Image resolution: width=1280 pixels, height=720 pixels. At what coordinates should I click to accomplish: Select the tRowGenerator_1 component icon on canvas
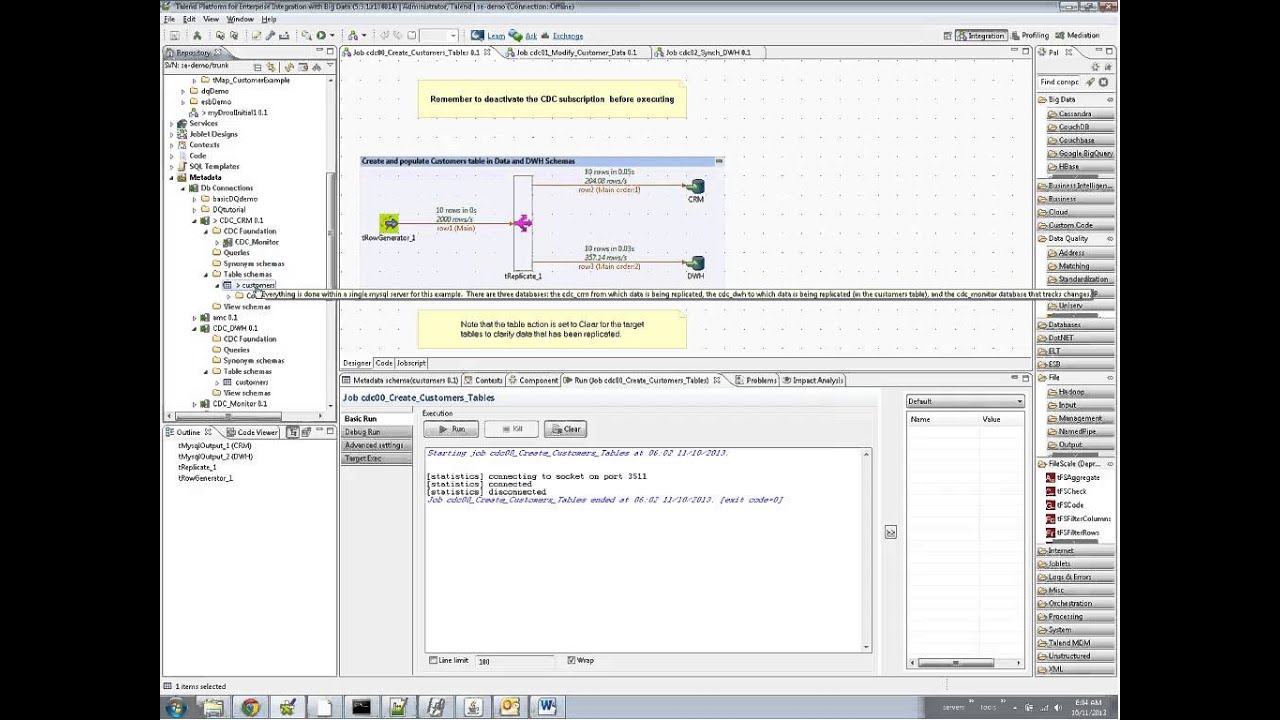pos(389,223)
